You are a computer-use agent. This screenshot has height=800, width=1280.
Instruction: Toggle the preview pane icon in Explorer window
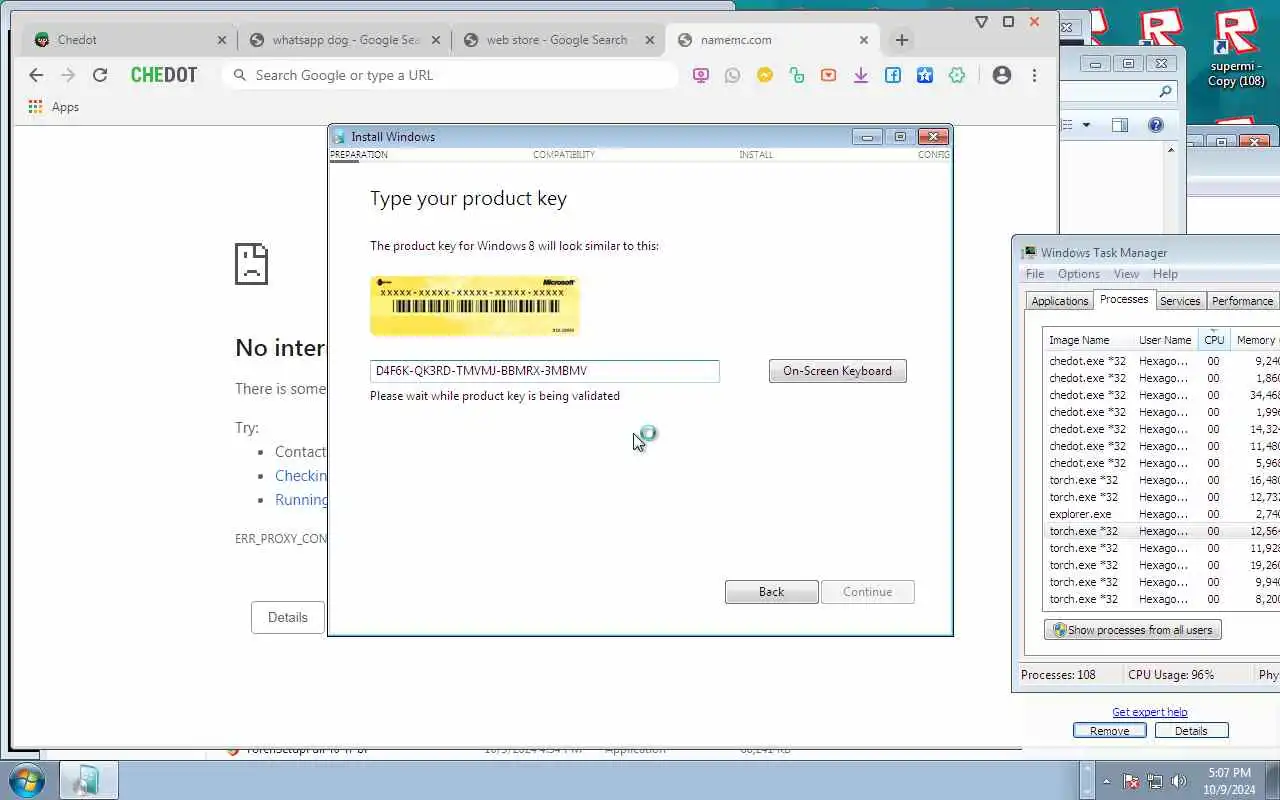[x=1120, y=125]
